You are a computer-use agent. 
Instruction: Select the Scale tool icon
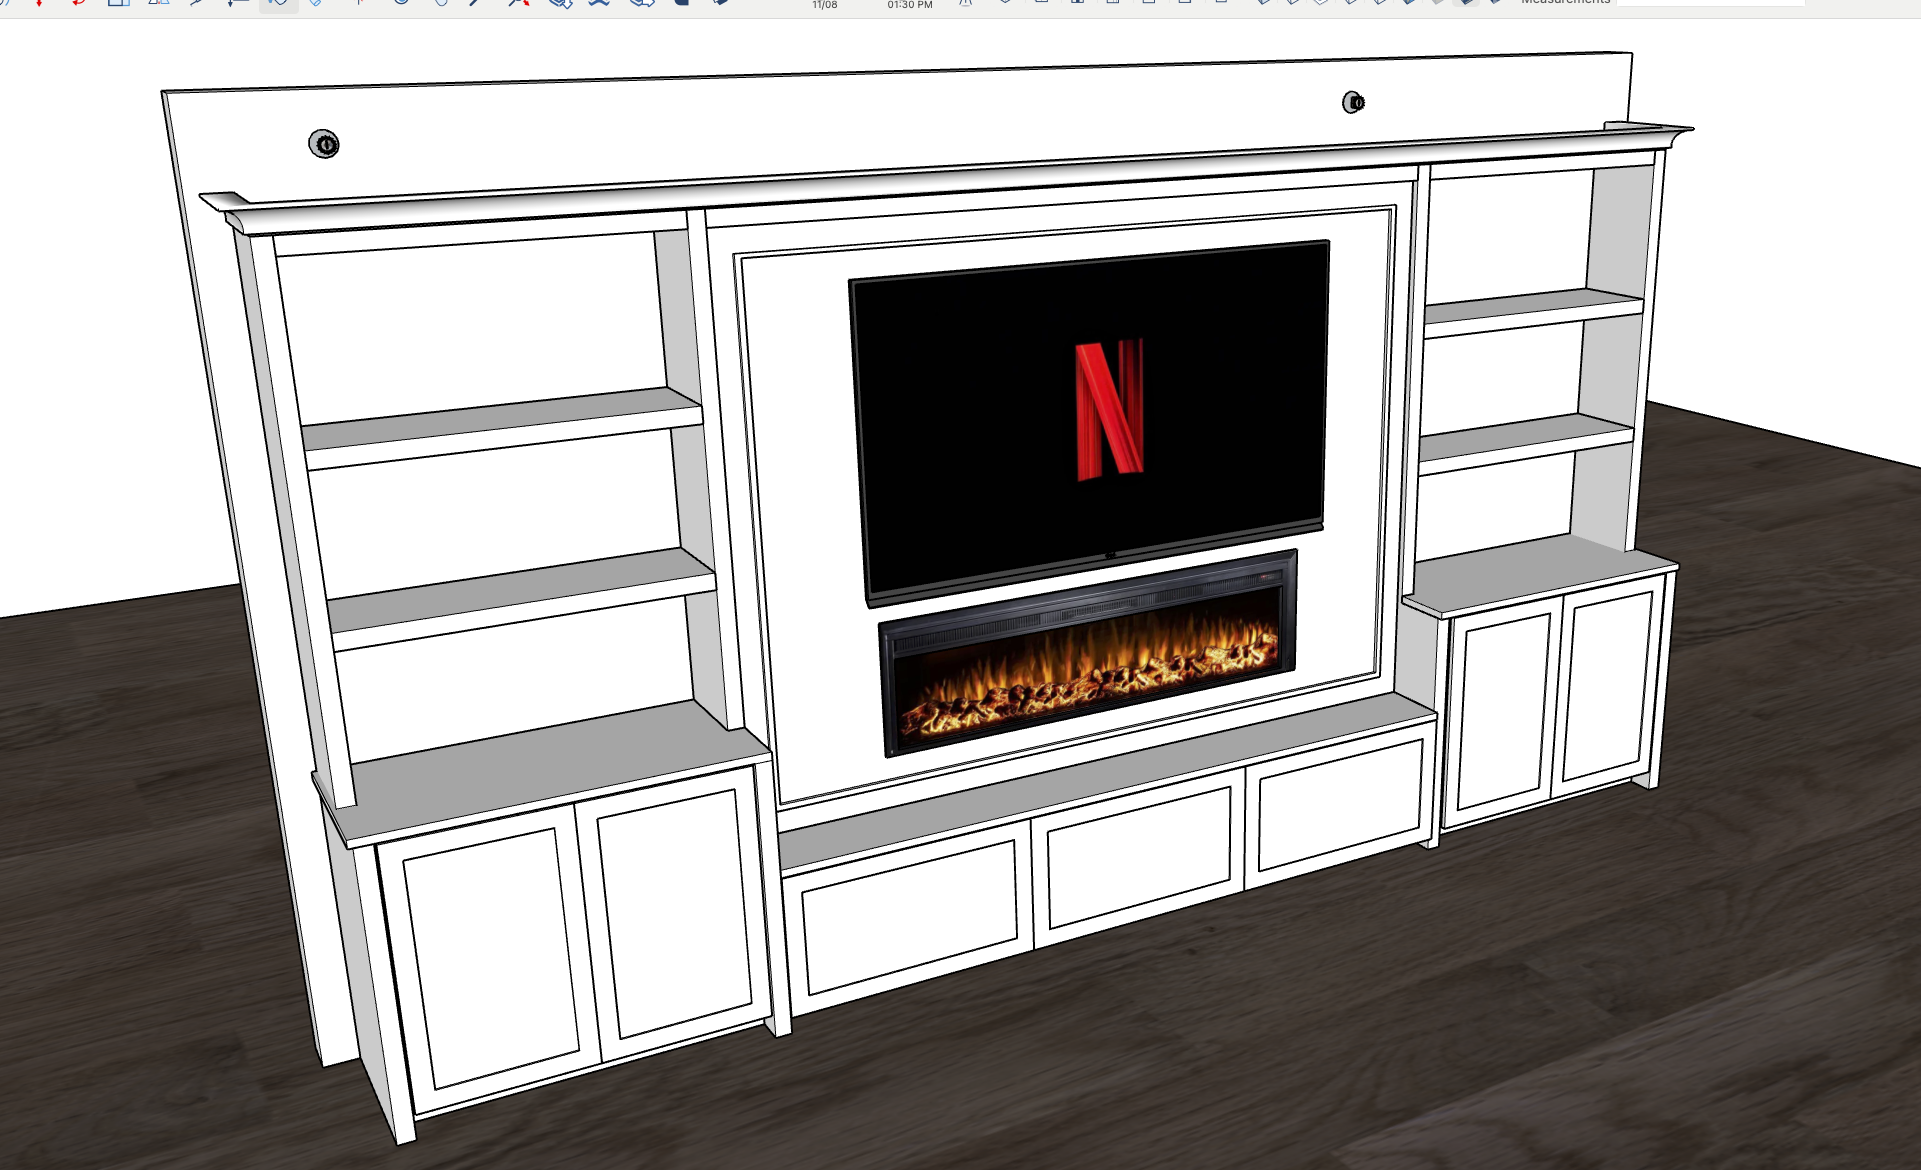(118, 3)
